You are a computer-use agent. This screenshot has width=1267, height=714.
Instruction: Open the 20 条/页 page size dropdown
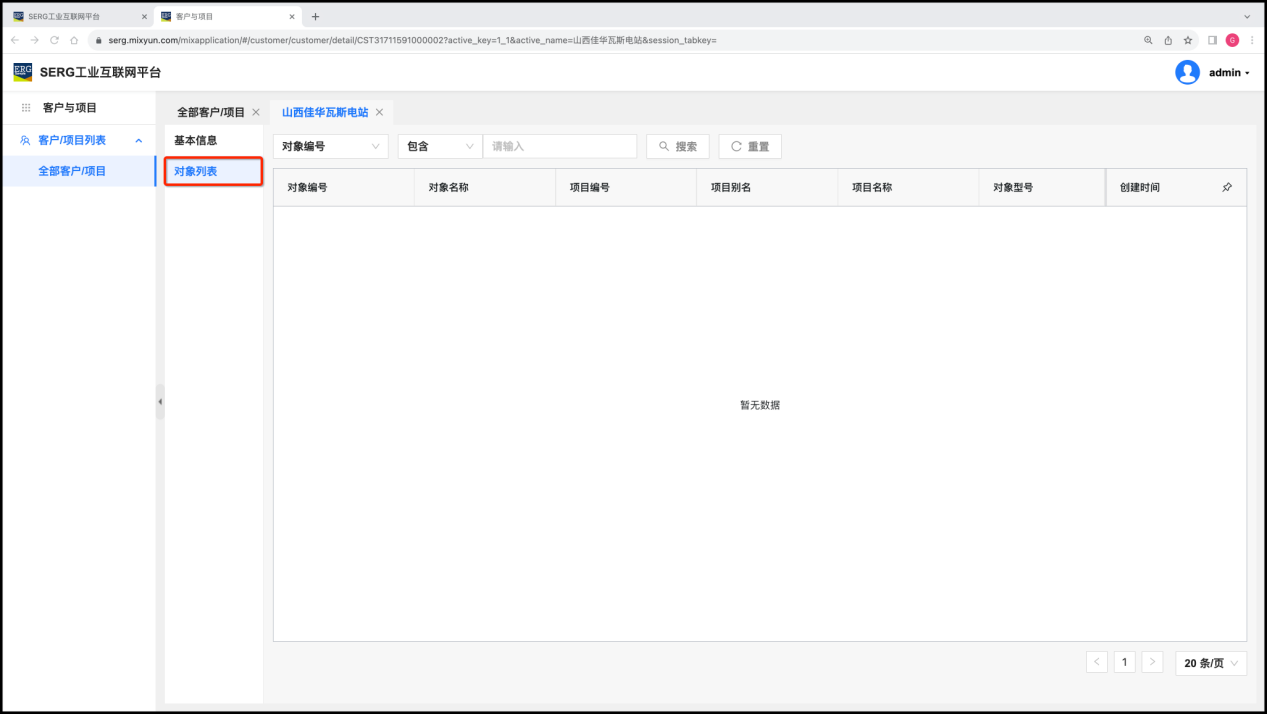[x=1210, y=663]
